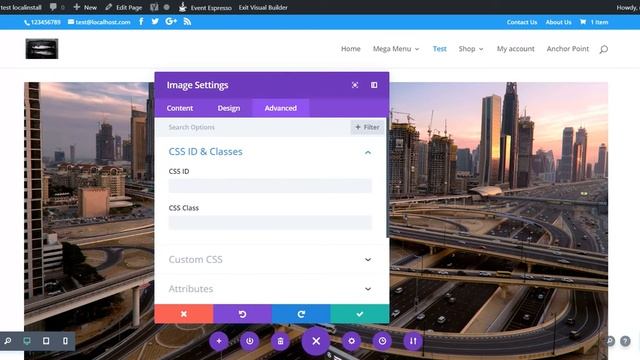Screen dimensions: 640x360
Task: Select desktop view mode icon
Action: coord(27,341)
